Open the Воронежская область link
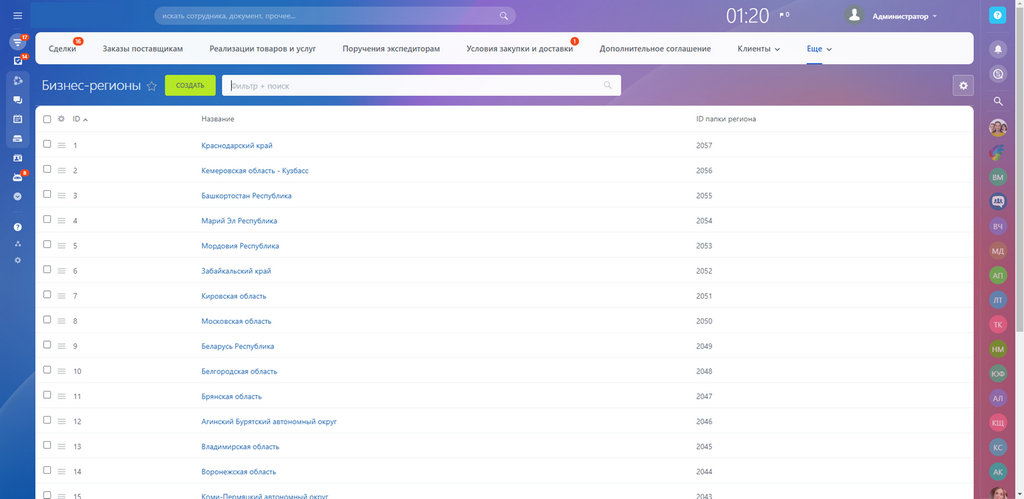 point(239,472)
